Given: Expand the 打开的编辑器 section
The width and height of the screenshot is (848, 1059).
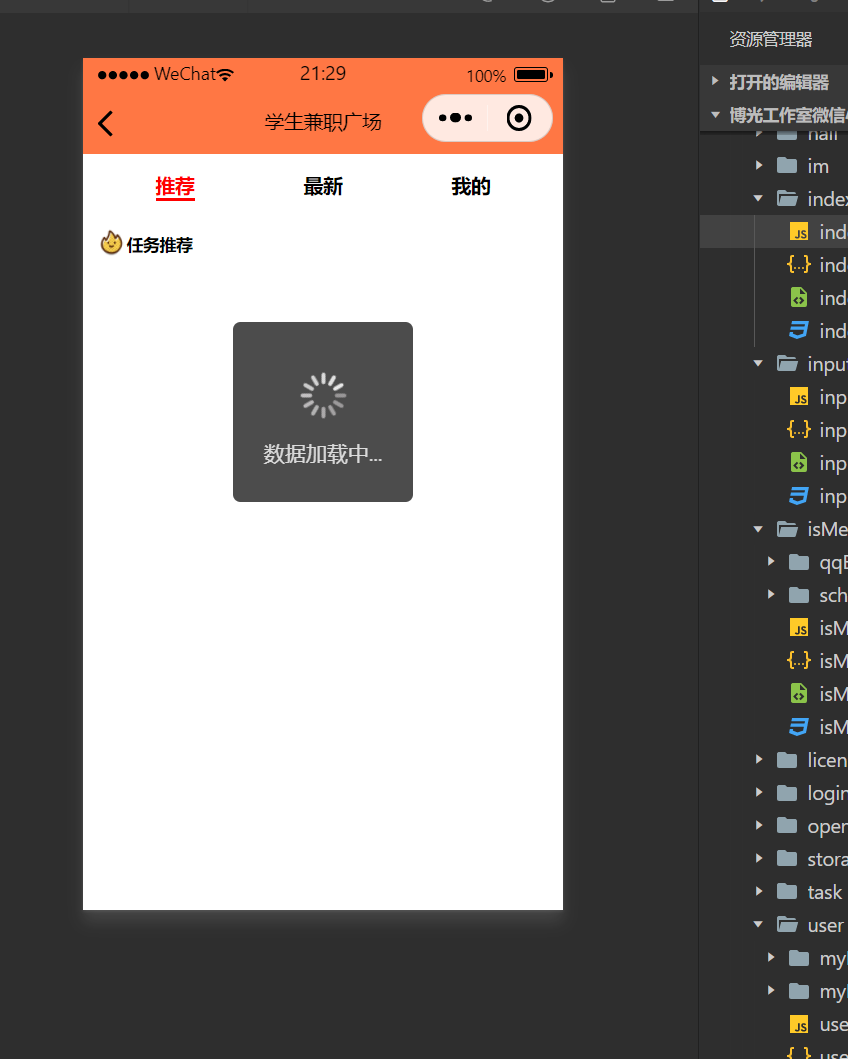Looking at the screenshot, I should pos(715,81).
